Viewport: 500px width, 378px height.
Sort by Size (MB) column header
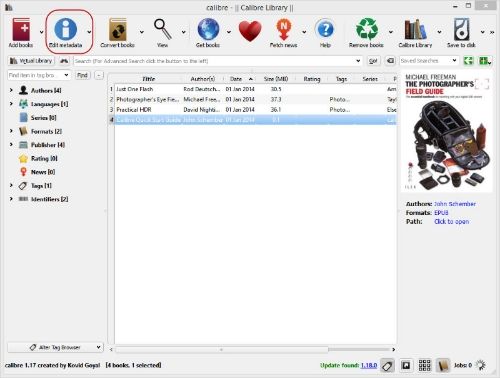tap(276, 79)
